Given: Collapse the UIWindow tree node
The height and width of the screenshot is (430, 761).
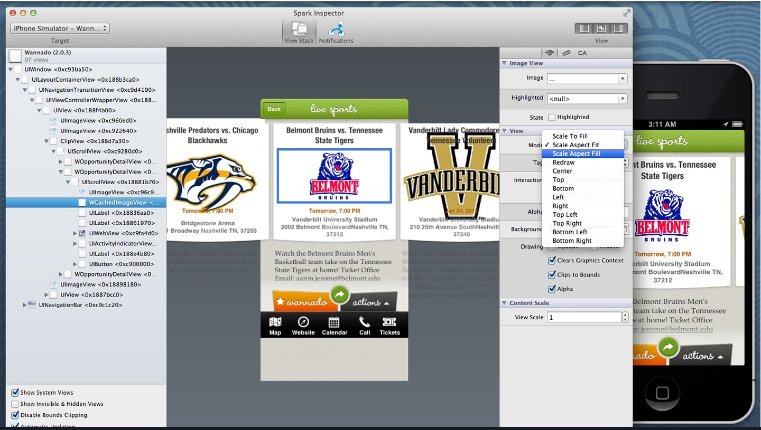Looking at the screenshot, I should click(x=11, y=69).
